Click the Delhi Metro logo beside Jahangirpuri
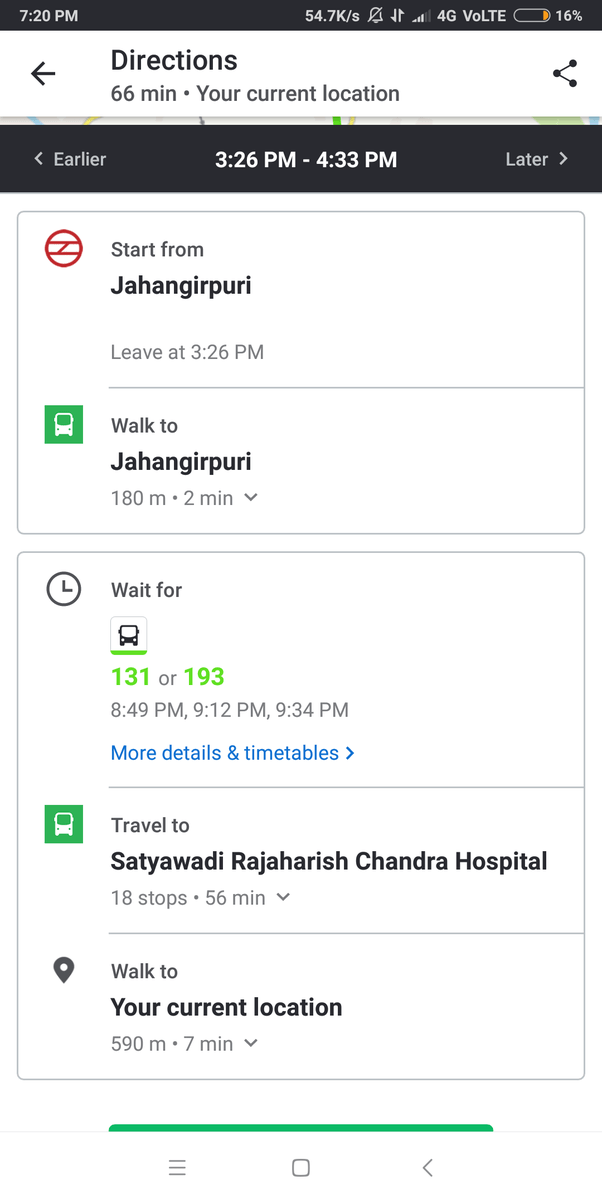 (63, 249)
